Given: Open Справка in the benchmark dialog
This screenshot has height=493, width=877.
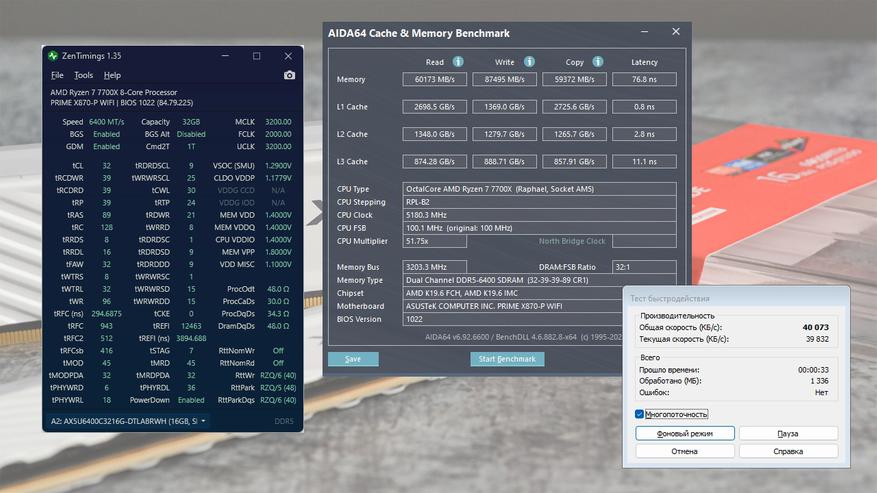Looking at the screenshot, I should (788, 451).
